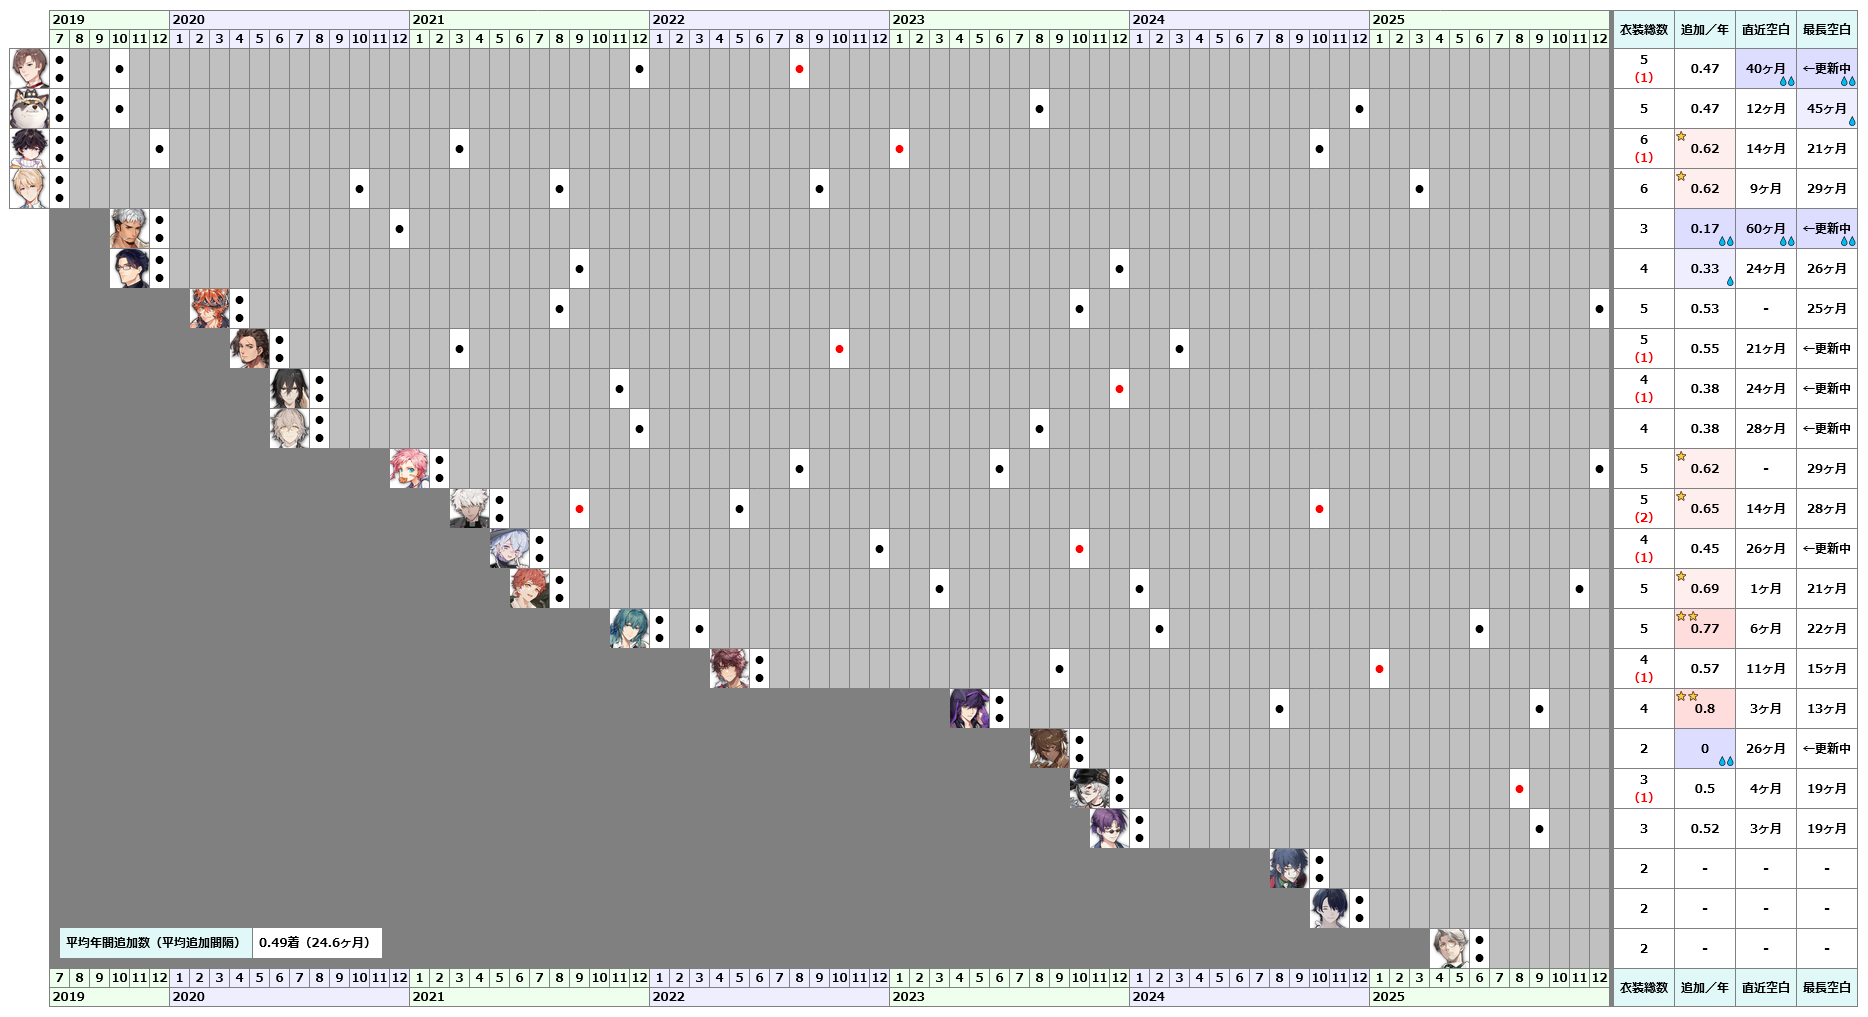Select the pink-haired character portrait
The image size is (1868, 1017).
pos(409,468)
